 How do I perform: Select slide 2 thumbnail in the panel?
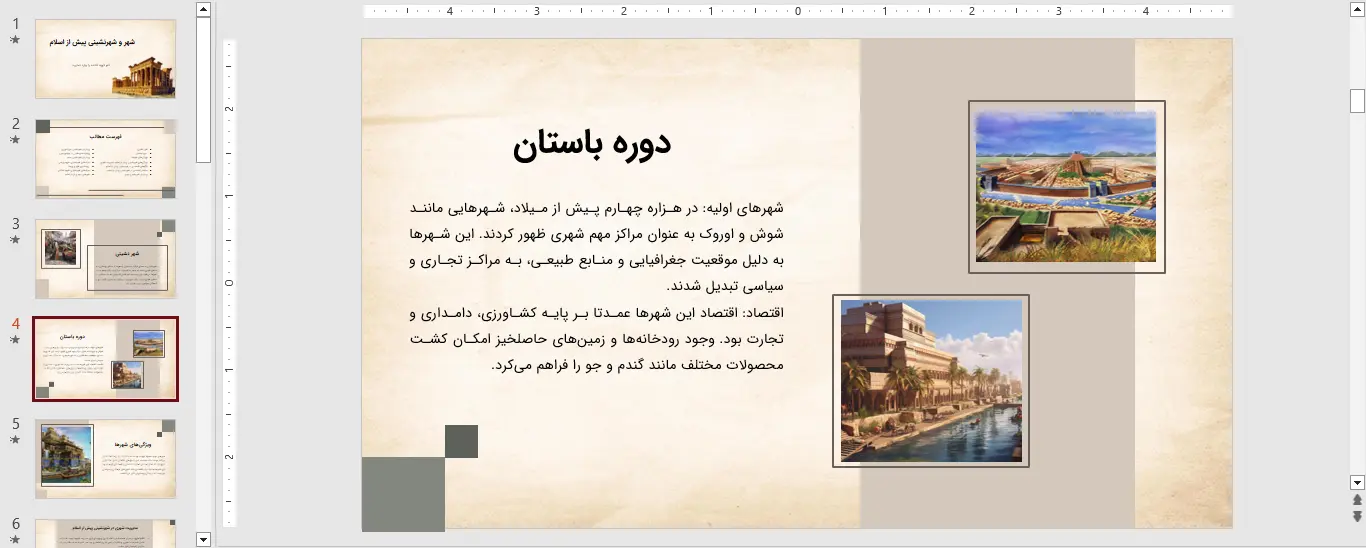pyautogui.click(x=106, y=159)
